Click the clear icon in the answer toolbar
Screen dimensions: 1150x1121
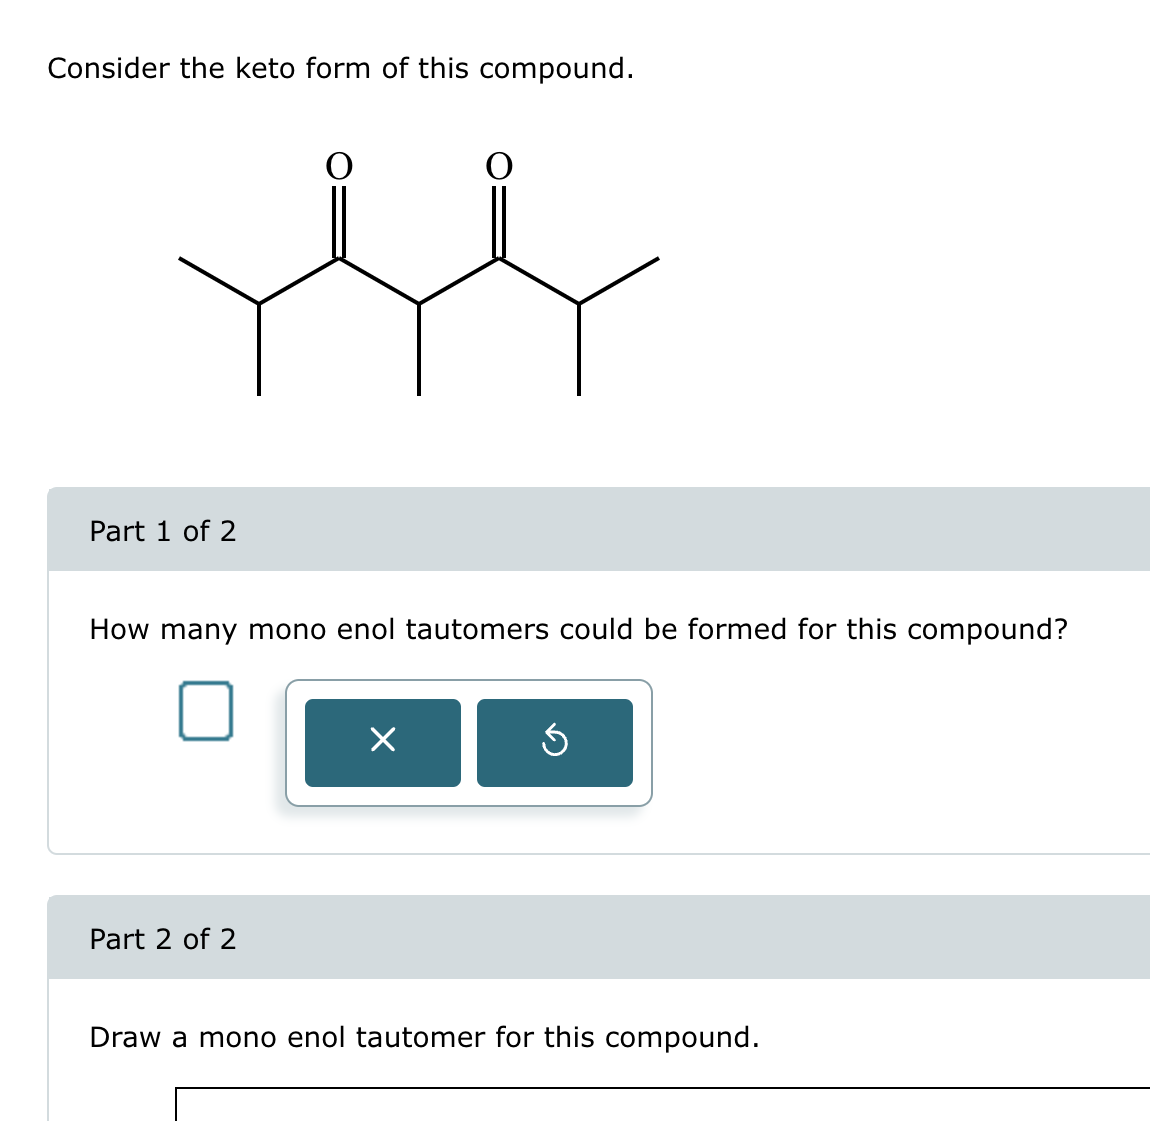[383, 742]
